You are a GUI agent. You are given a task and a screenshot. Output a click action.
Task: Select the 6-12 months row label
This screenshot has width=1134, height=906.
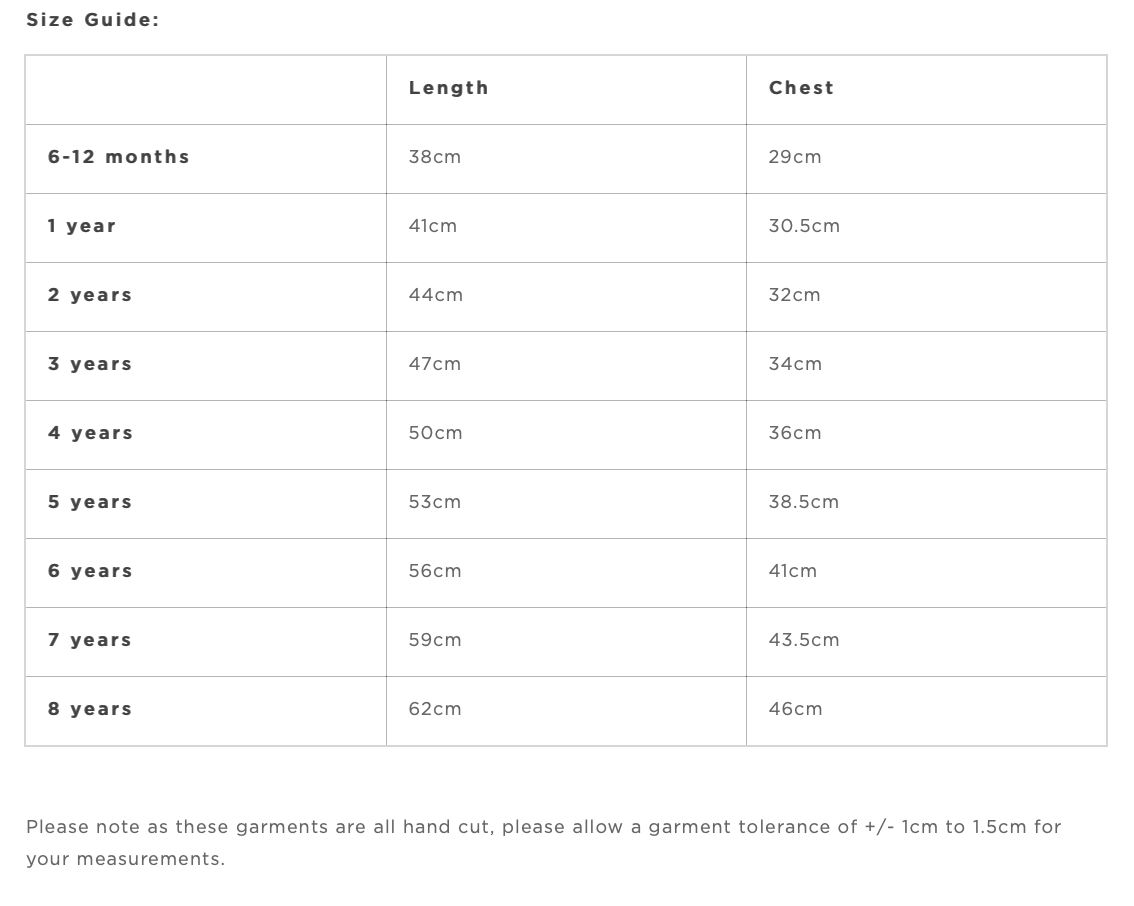118,157
